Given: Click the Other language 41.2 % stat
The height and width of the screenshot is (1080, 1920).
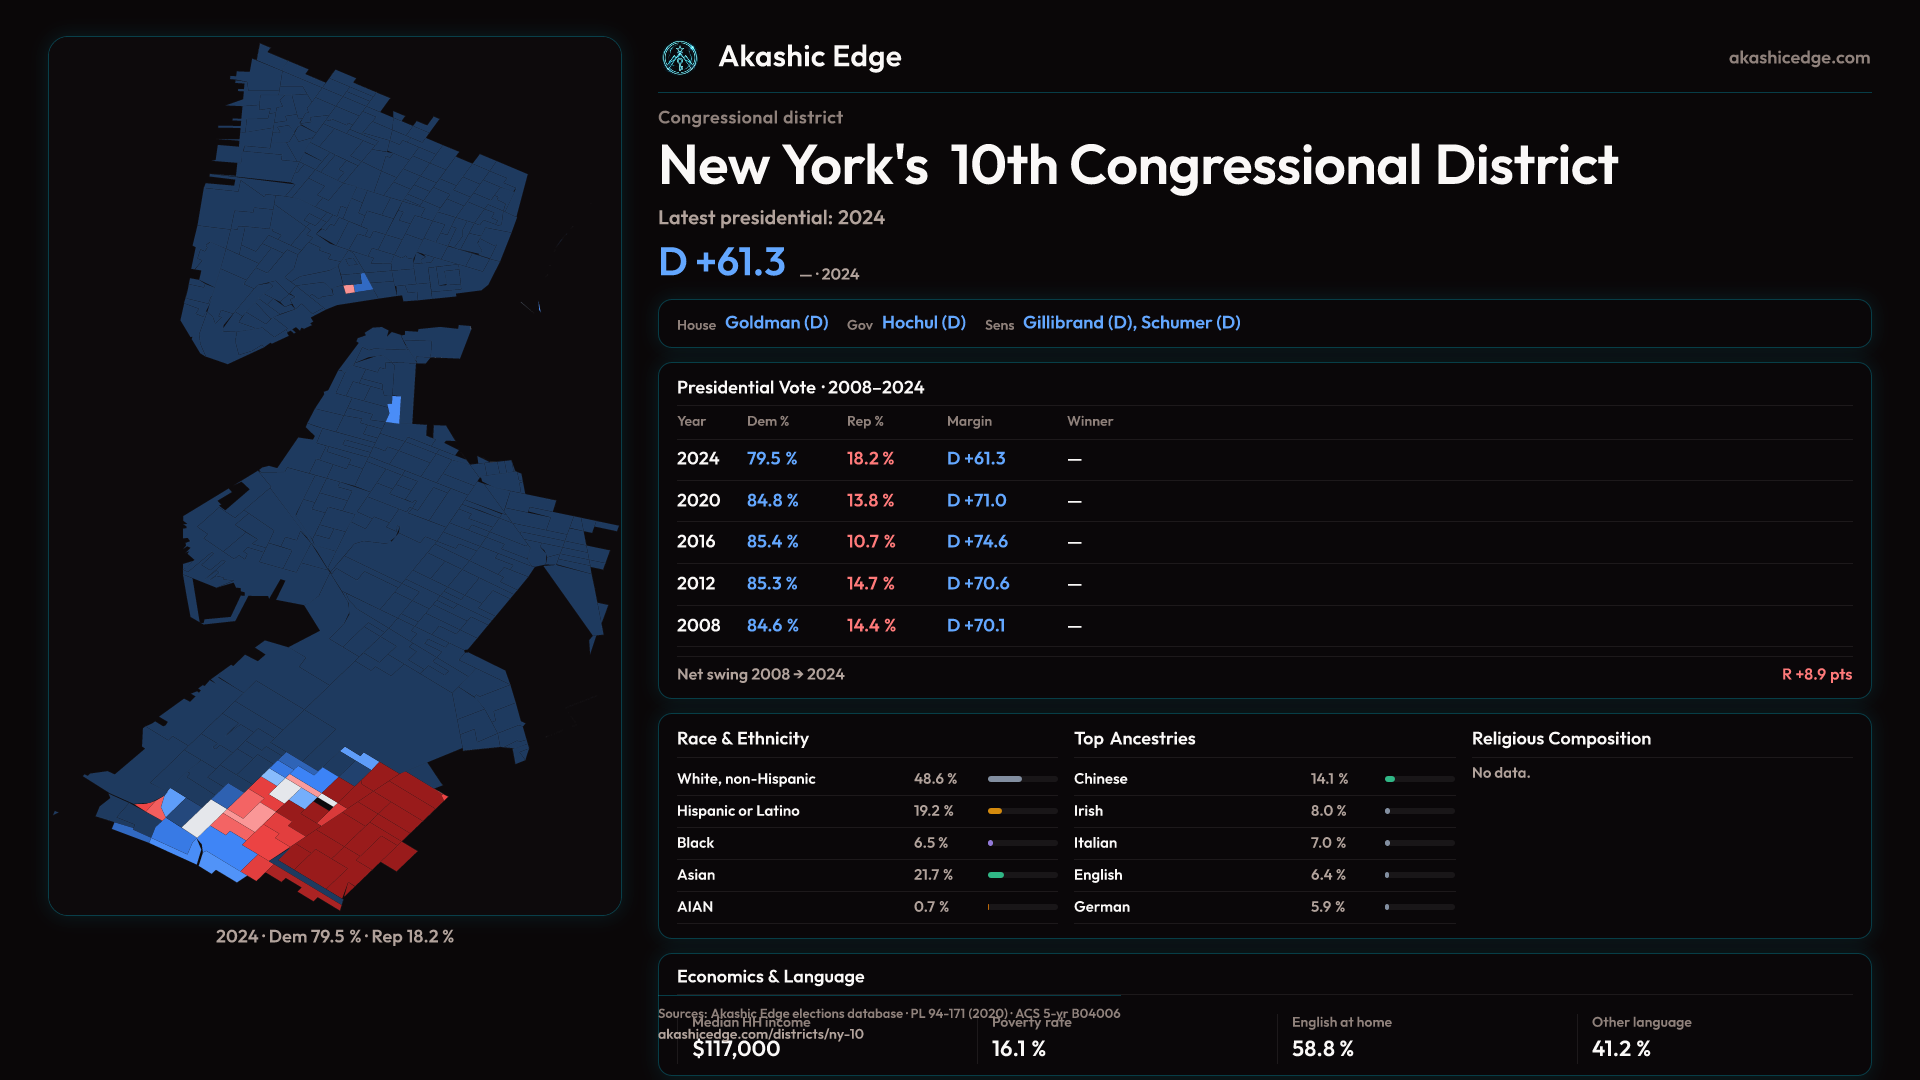Looking at the screenshot, I should coord(1621,1048).
